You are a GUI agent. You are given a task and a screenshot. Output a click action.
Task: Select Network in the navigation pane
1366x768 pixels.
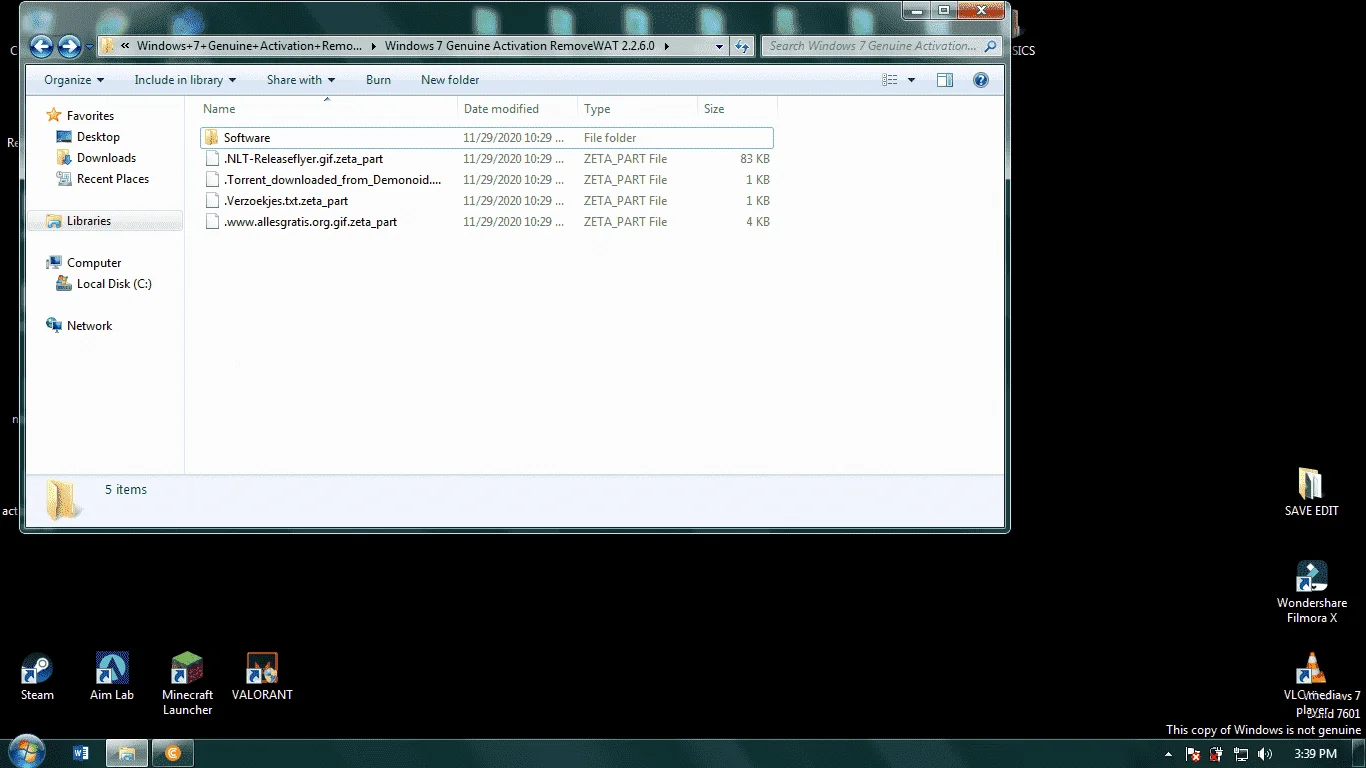tap(89, 326)
